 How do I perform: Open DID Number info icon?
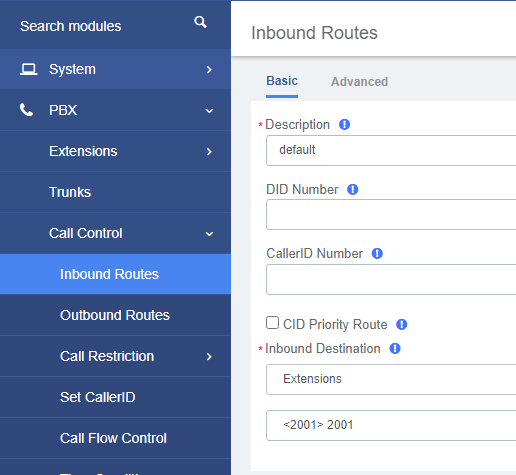(353, 190)
